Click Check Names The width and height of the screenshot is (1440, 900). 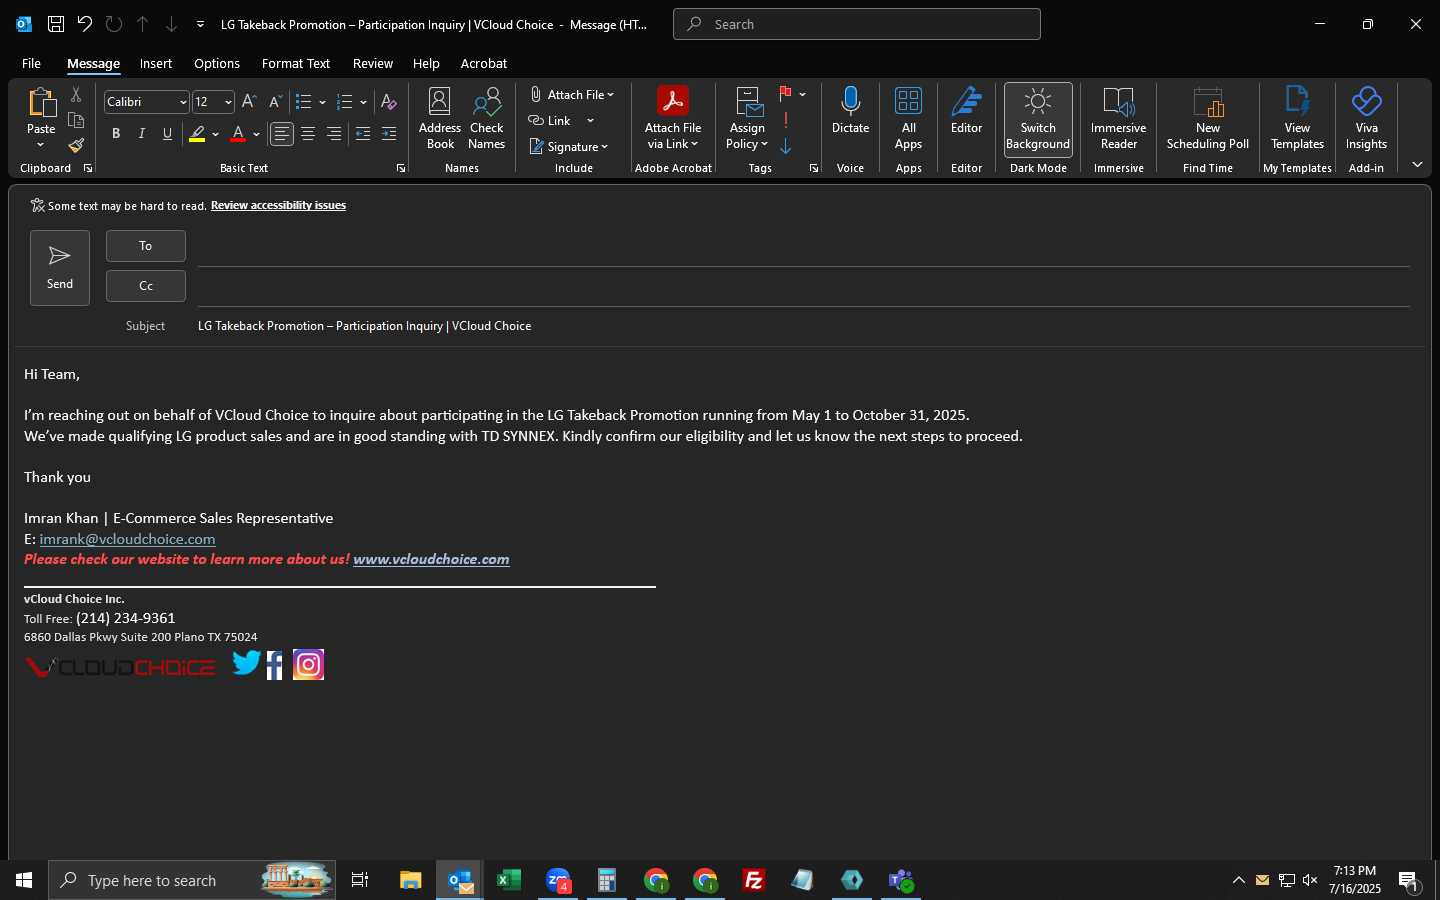pos(487,118)
